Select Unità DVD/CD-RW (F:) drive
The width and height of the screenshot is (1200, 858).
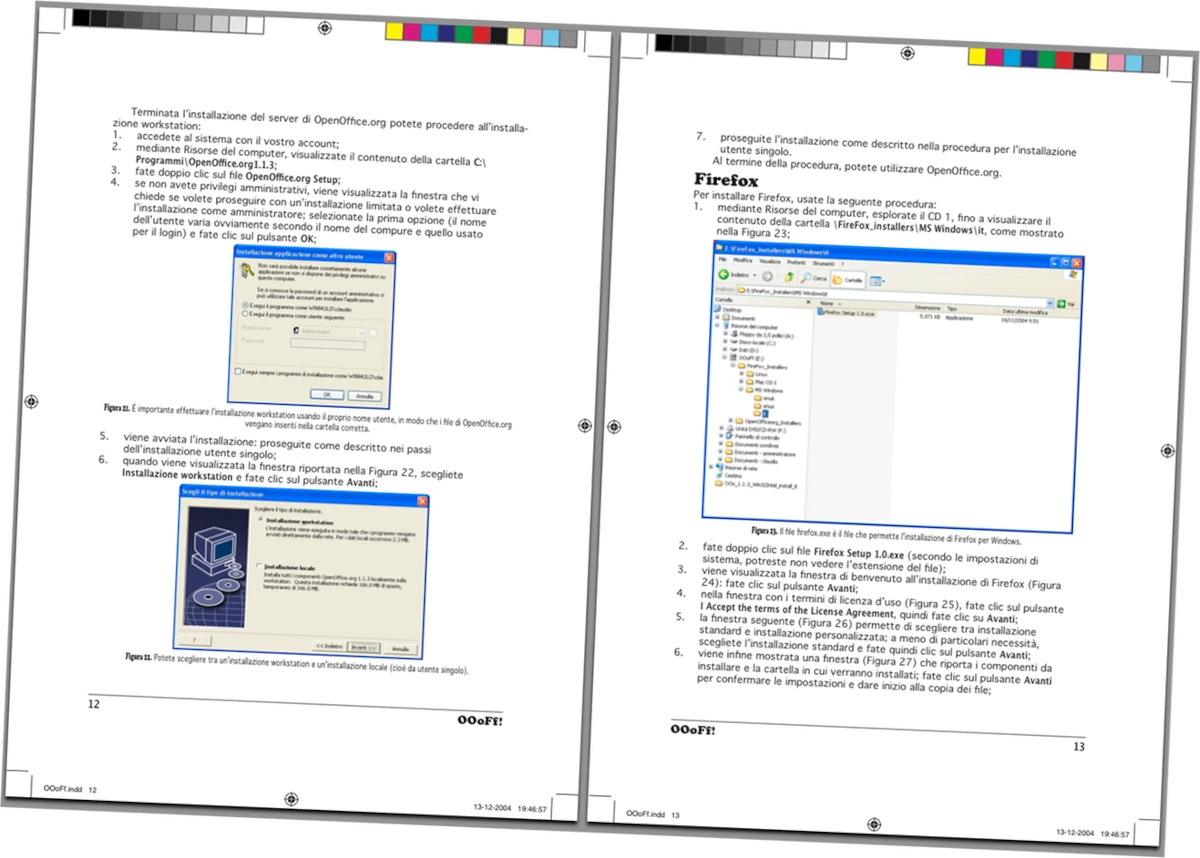(x=755, y=429)
